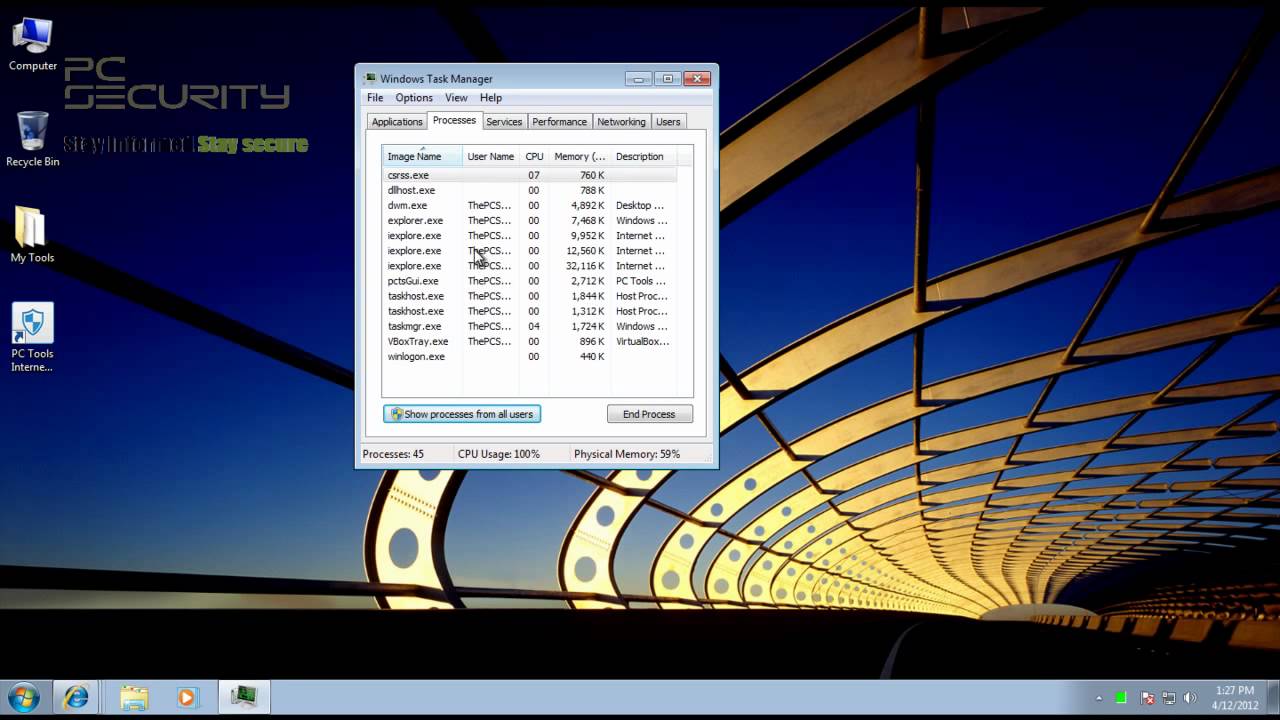Open the Windows Start orb
This screenshot has width=1280, height=720.
coord(23,697)
